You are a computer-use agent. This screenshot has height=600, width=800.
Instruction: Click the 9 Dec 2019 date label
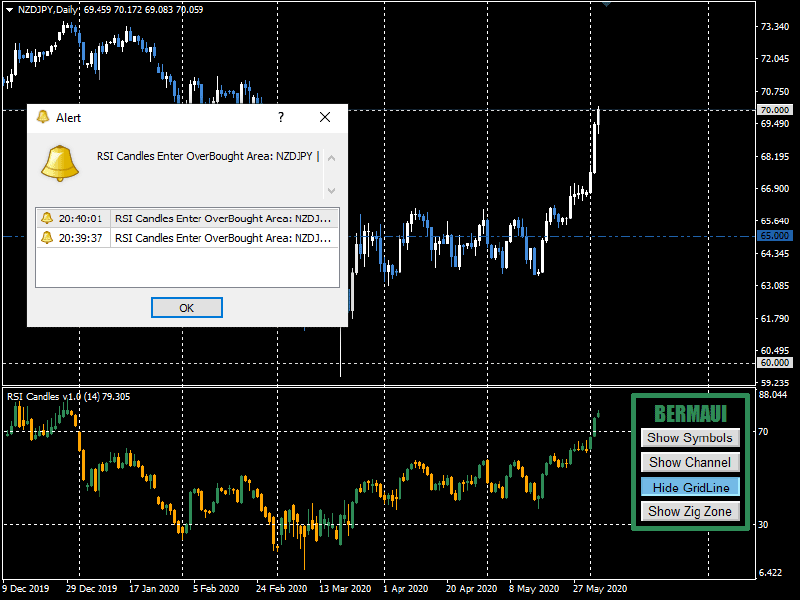click(26, 588)
